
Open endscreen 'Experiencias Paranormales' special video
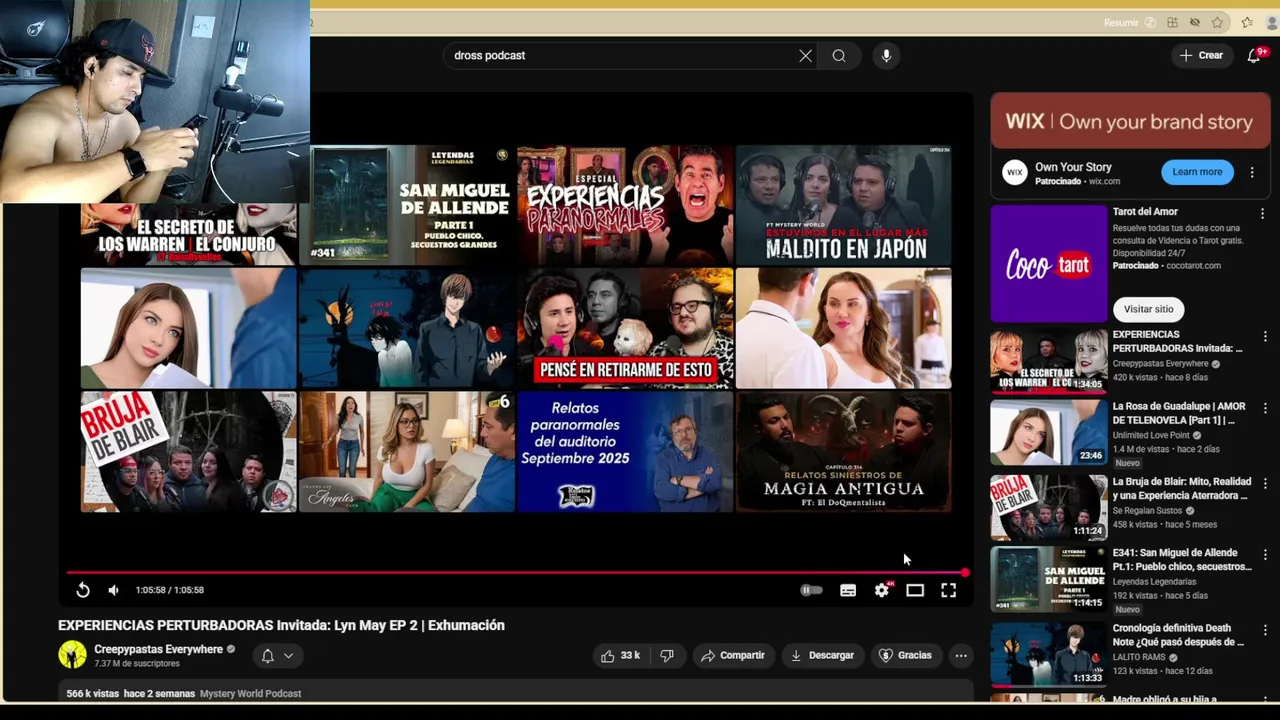point(625,206)
